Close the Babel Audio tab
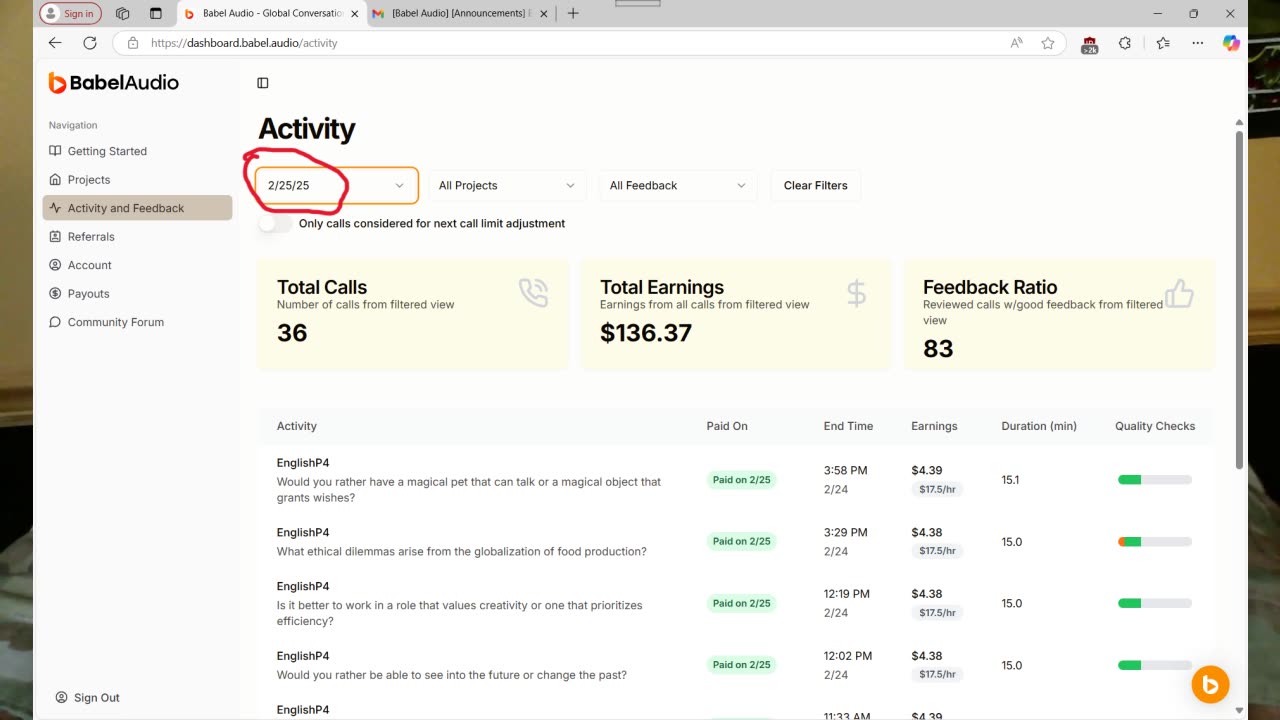 coord(355,14)
